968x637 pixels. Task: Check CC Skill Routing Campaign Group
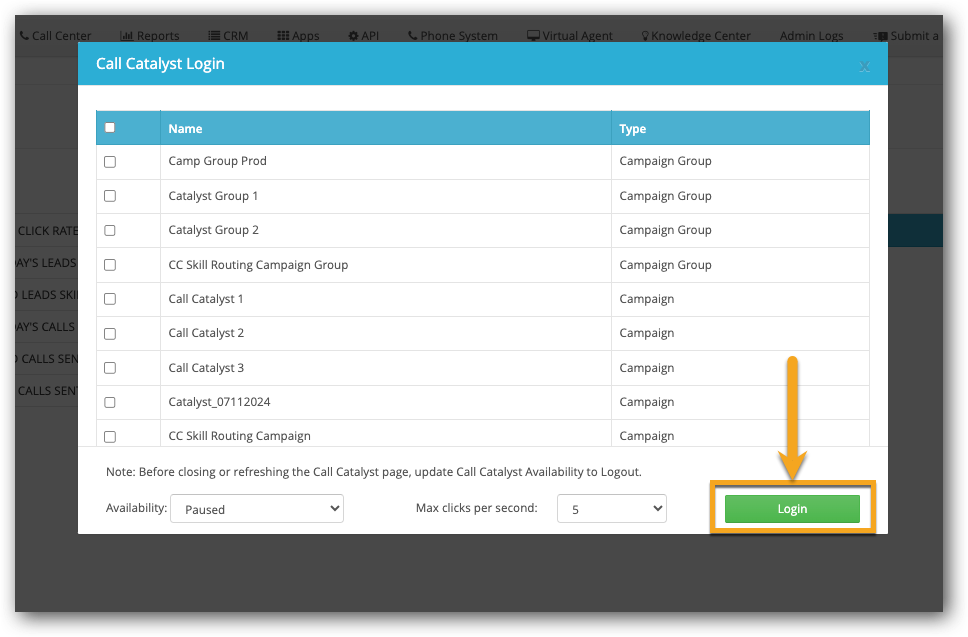110,265
